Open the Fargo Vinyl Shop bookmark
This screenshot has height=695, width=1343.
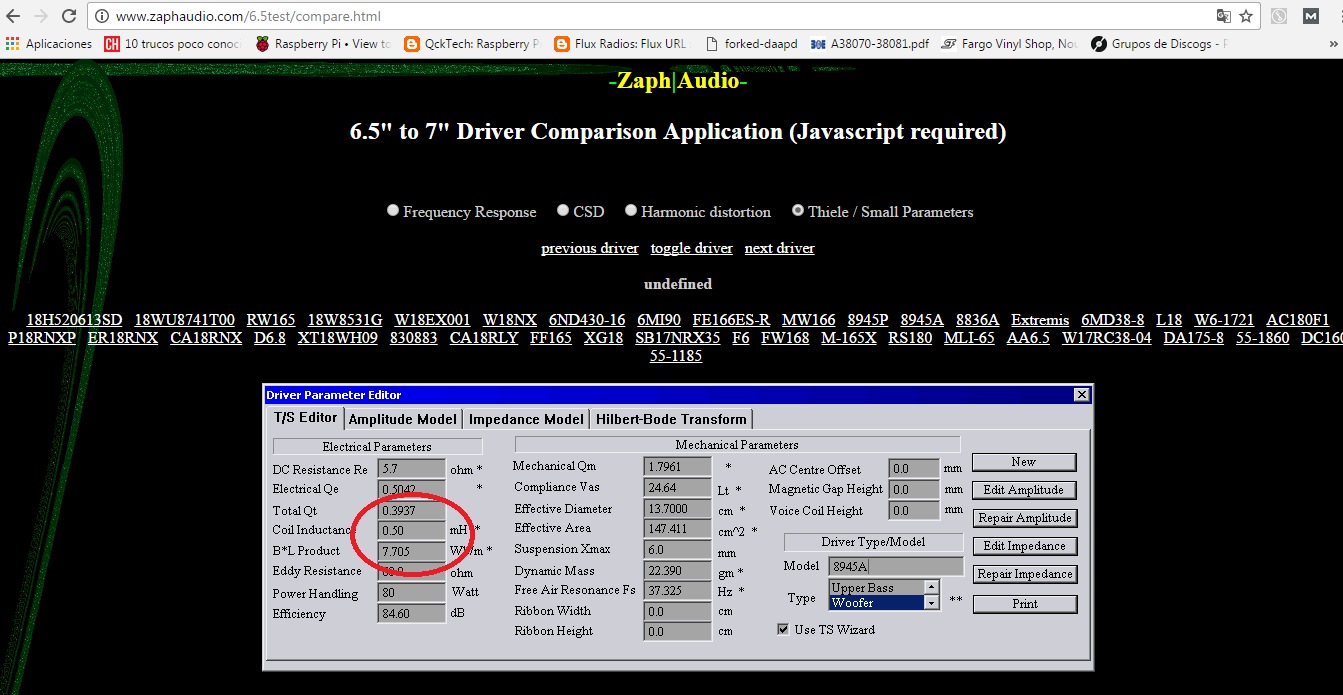click(1010, 44)
